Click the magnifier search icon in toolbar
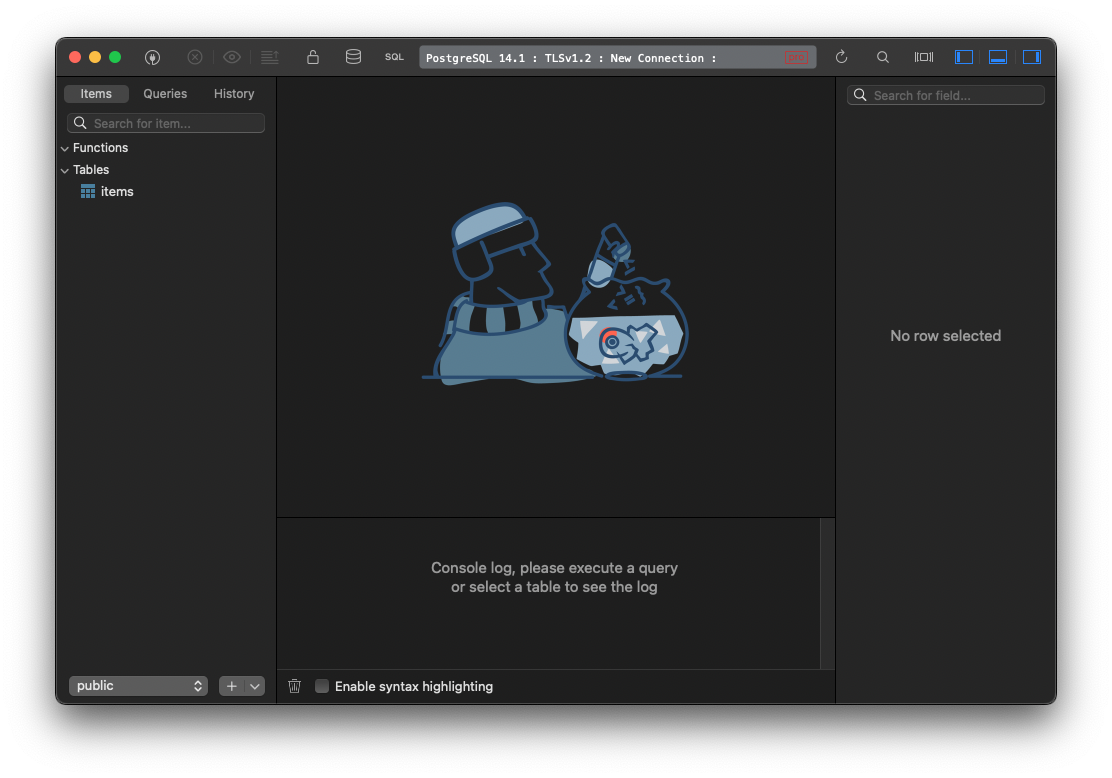 point(883,57)
